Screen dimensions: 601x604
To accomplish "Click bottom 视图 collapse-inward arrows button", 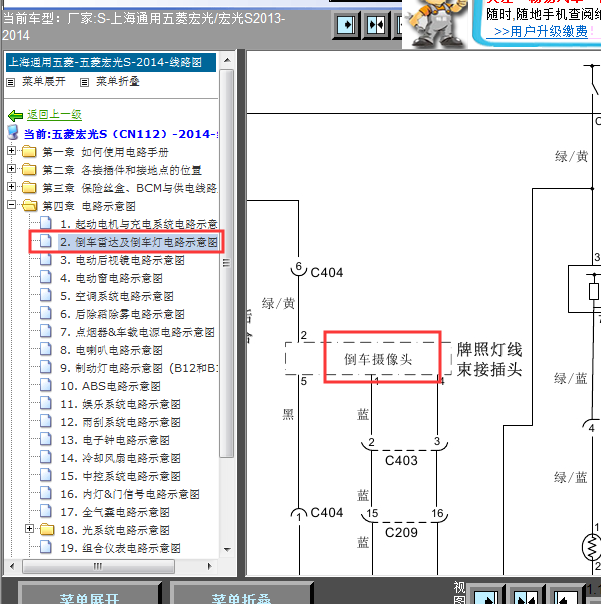I will point(525,596).
